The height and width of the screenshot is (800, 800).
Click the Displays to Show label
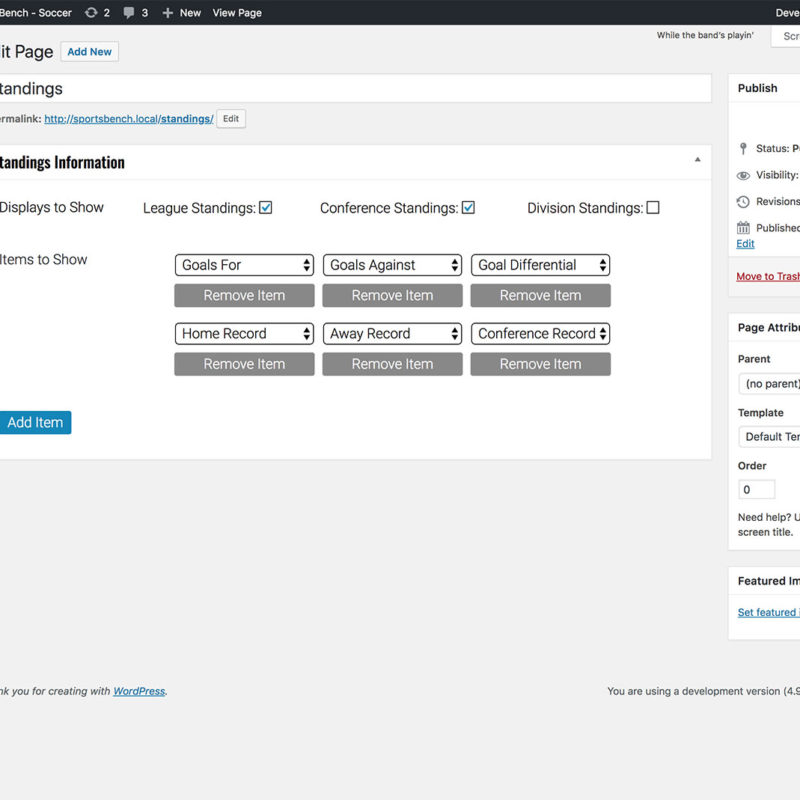point(52,207)
